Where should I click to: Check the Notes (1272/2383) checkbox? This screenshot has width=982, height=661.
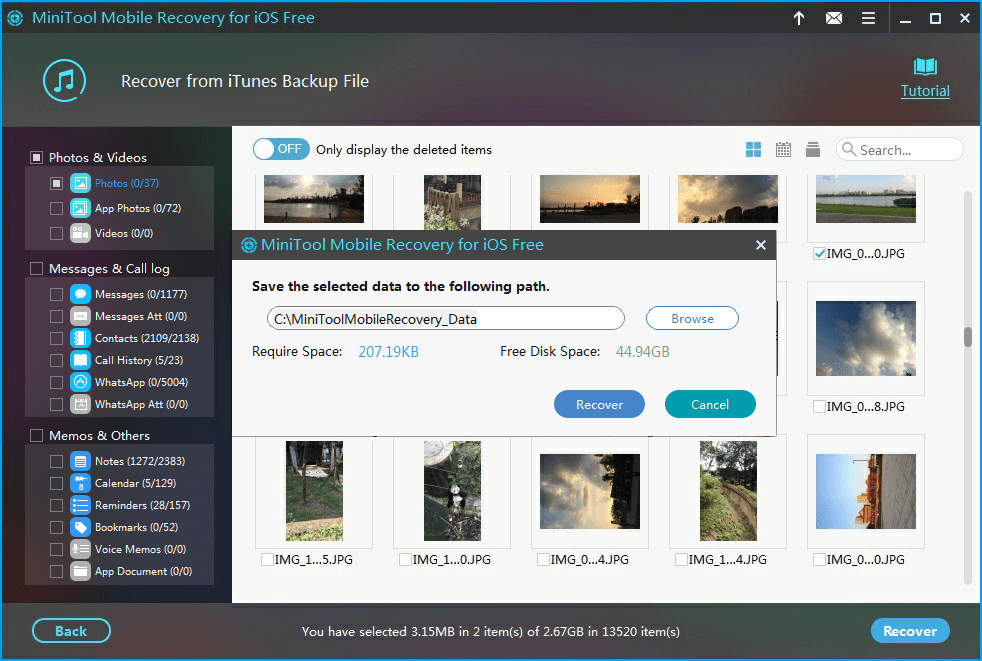click(56, 461)
